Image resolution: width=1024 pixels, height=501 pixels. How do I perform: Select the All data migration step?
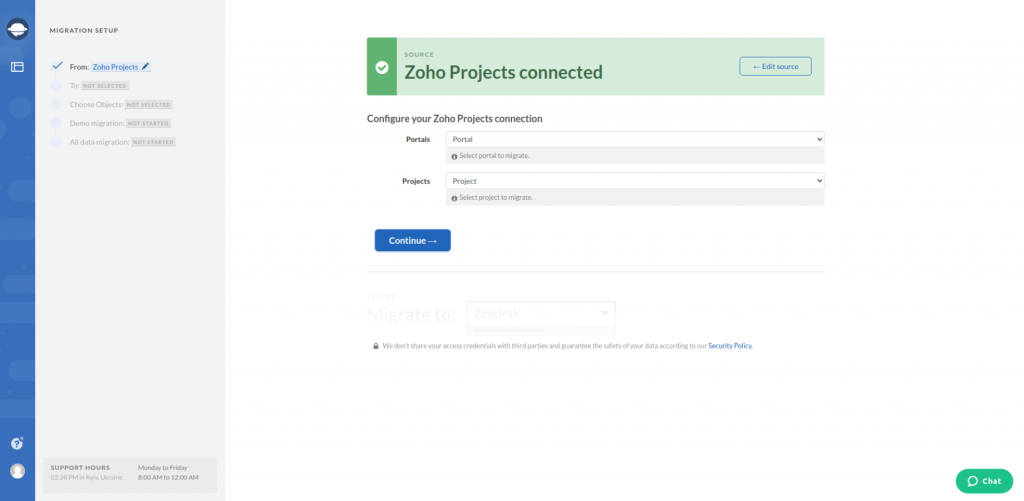tap(123, 142)
